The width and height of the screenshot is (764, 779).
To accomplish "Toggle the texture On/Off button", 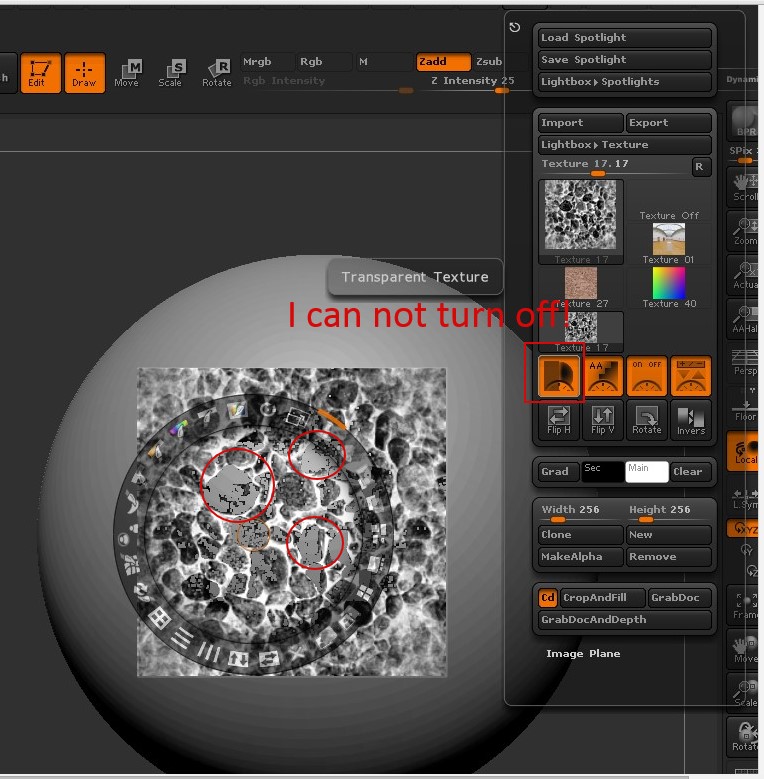I will pyautogui.click(x=647, y=376).
